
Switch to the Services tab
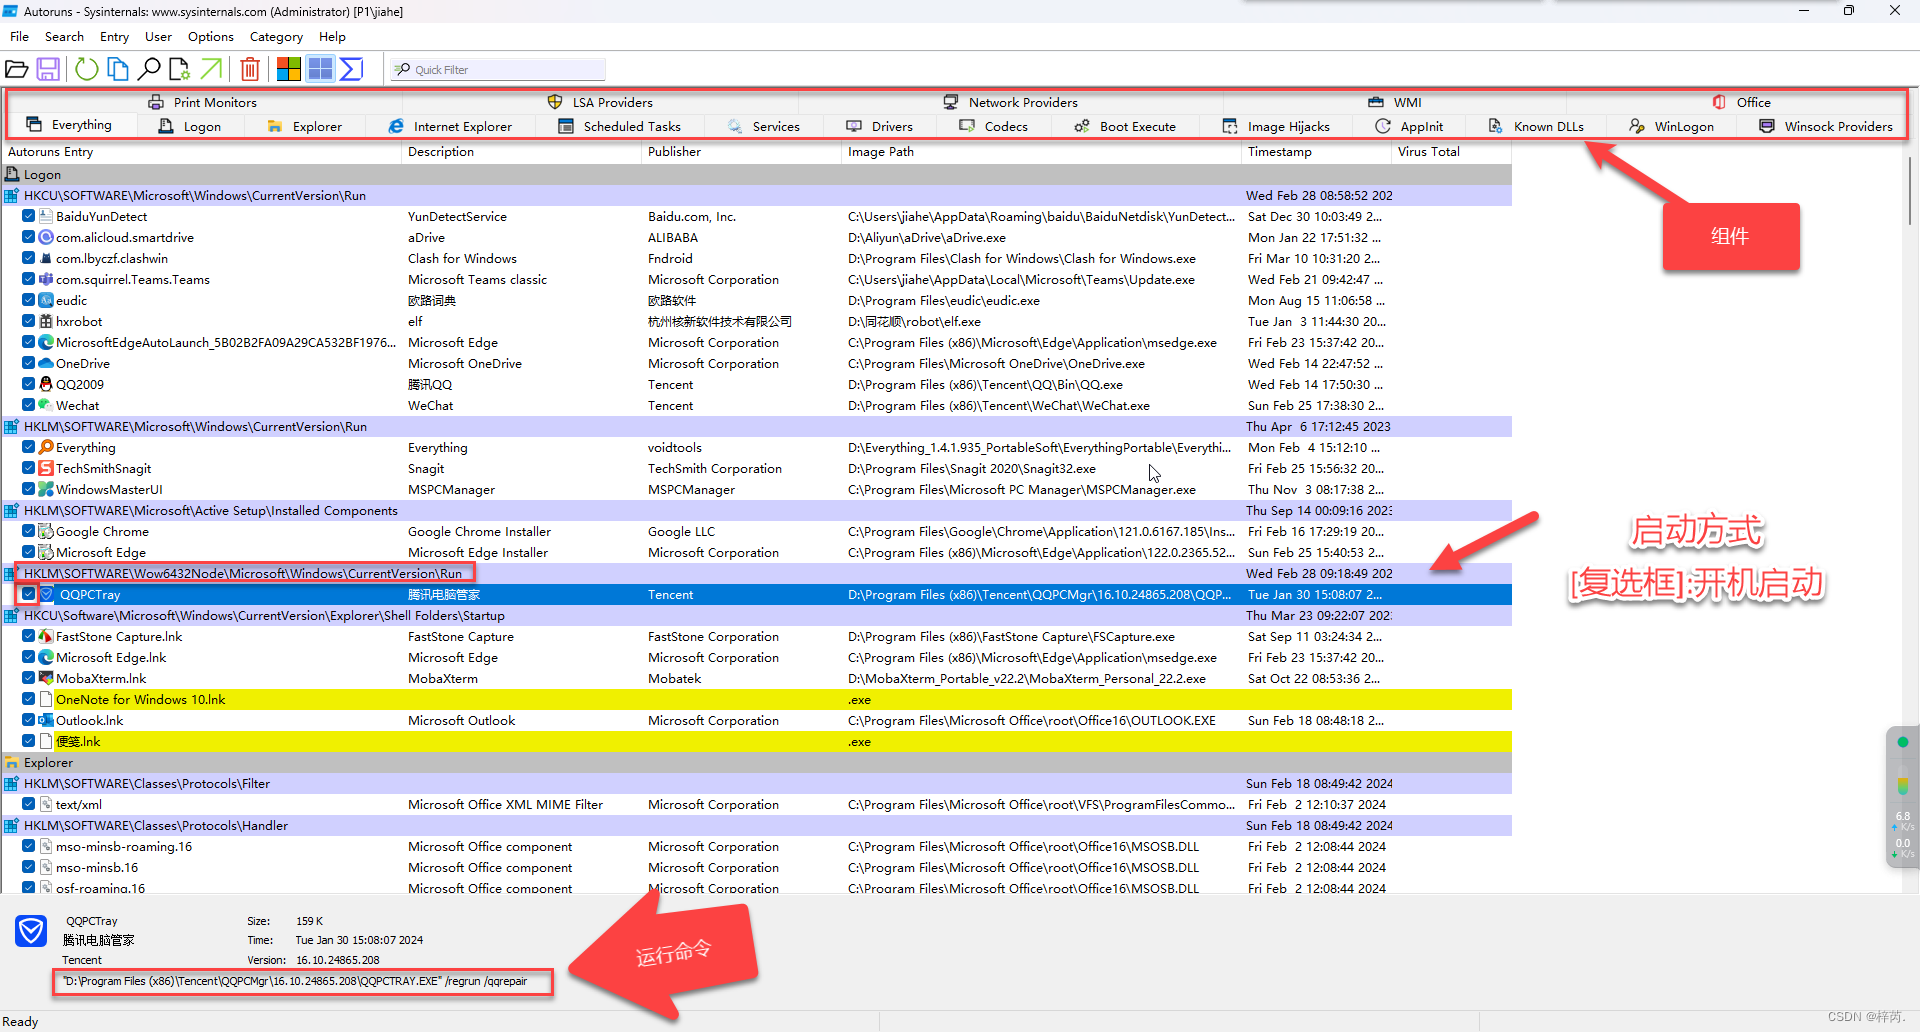coord(764,126)
